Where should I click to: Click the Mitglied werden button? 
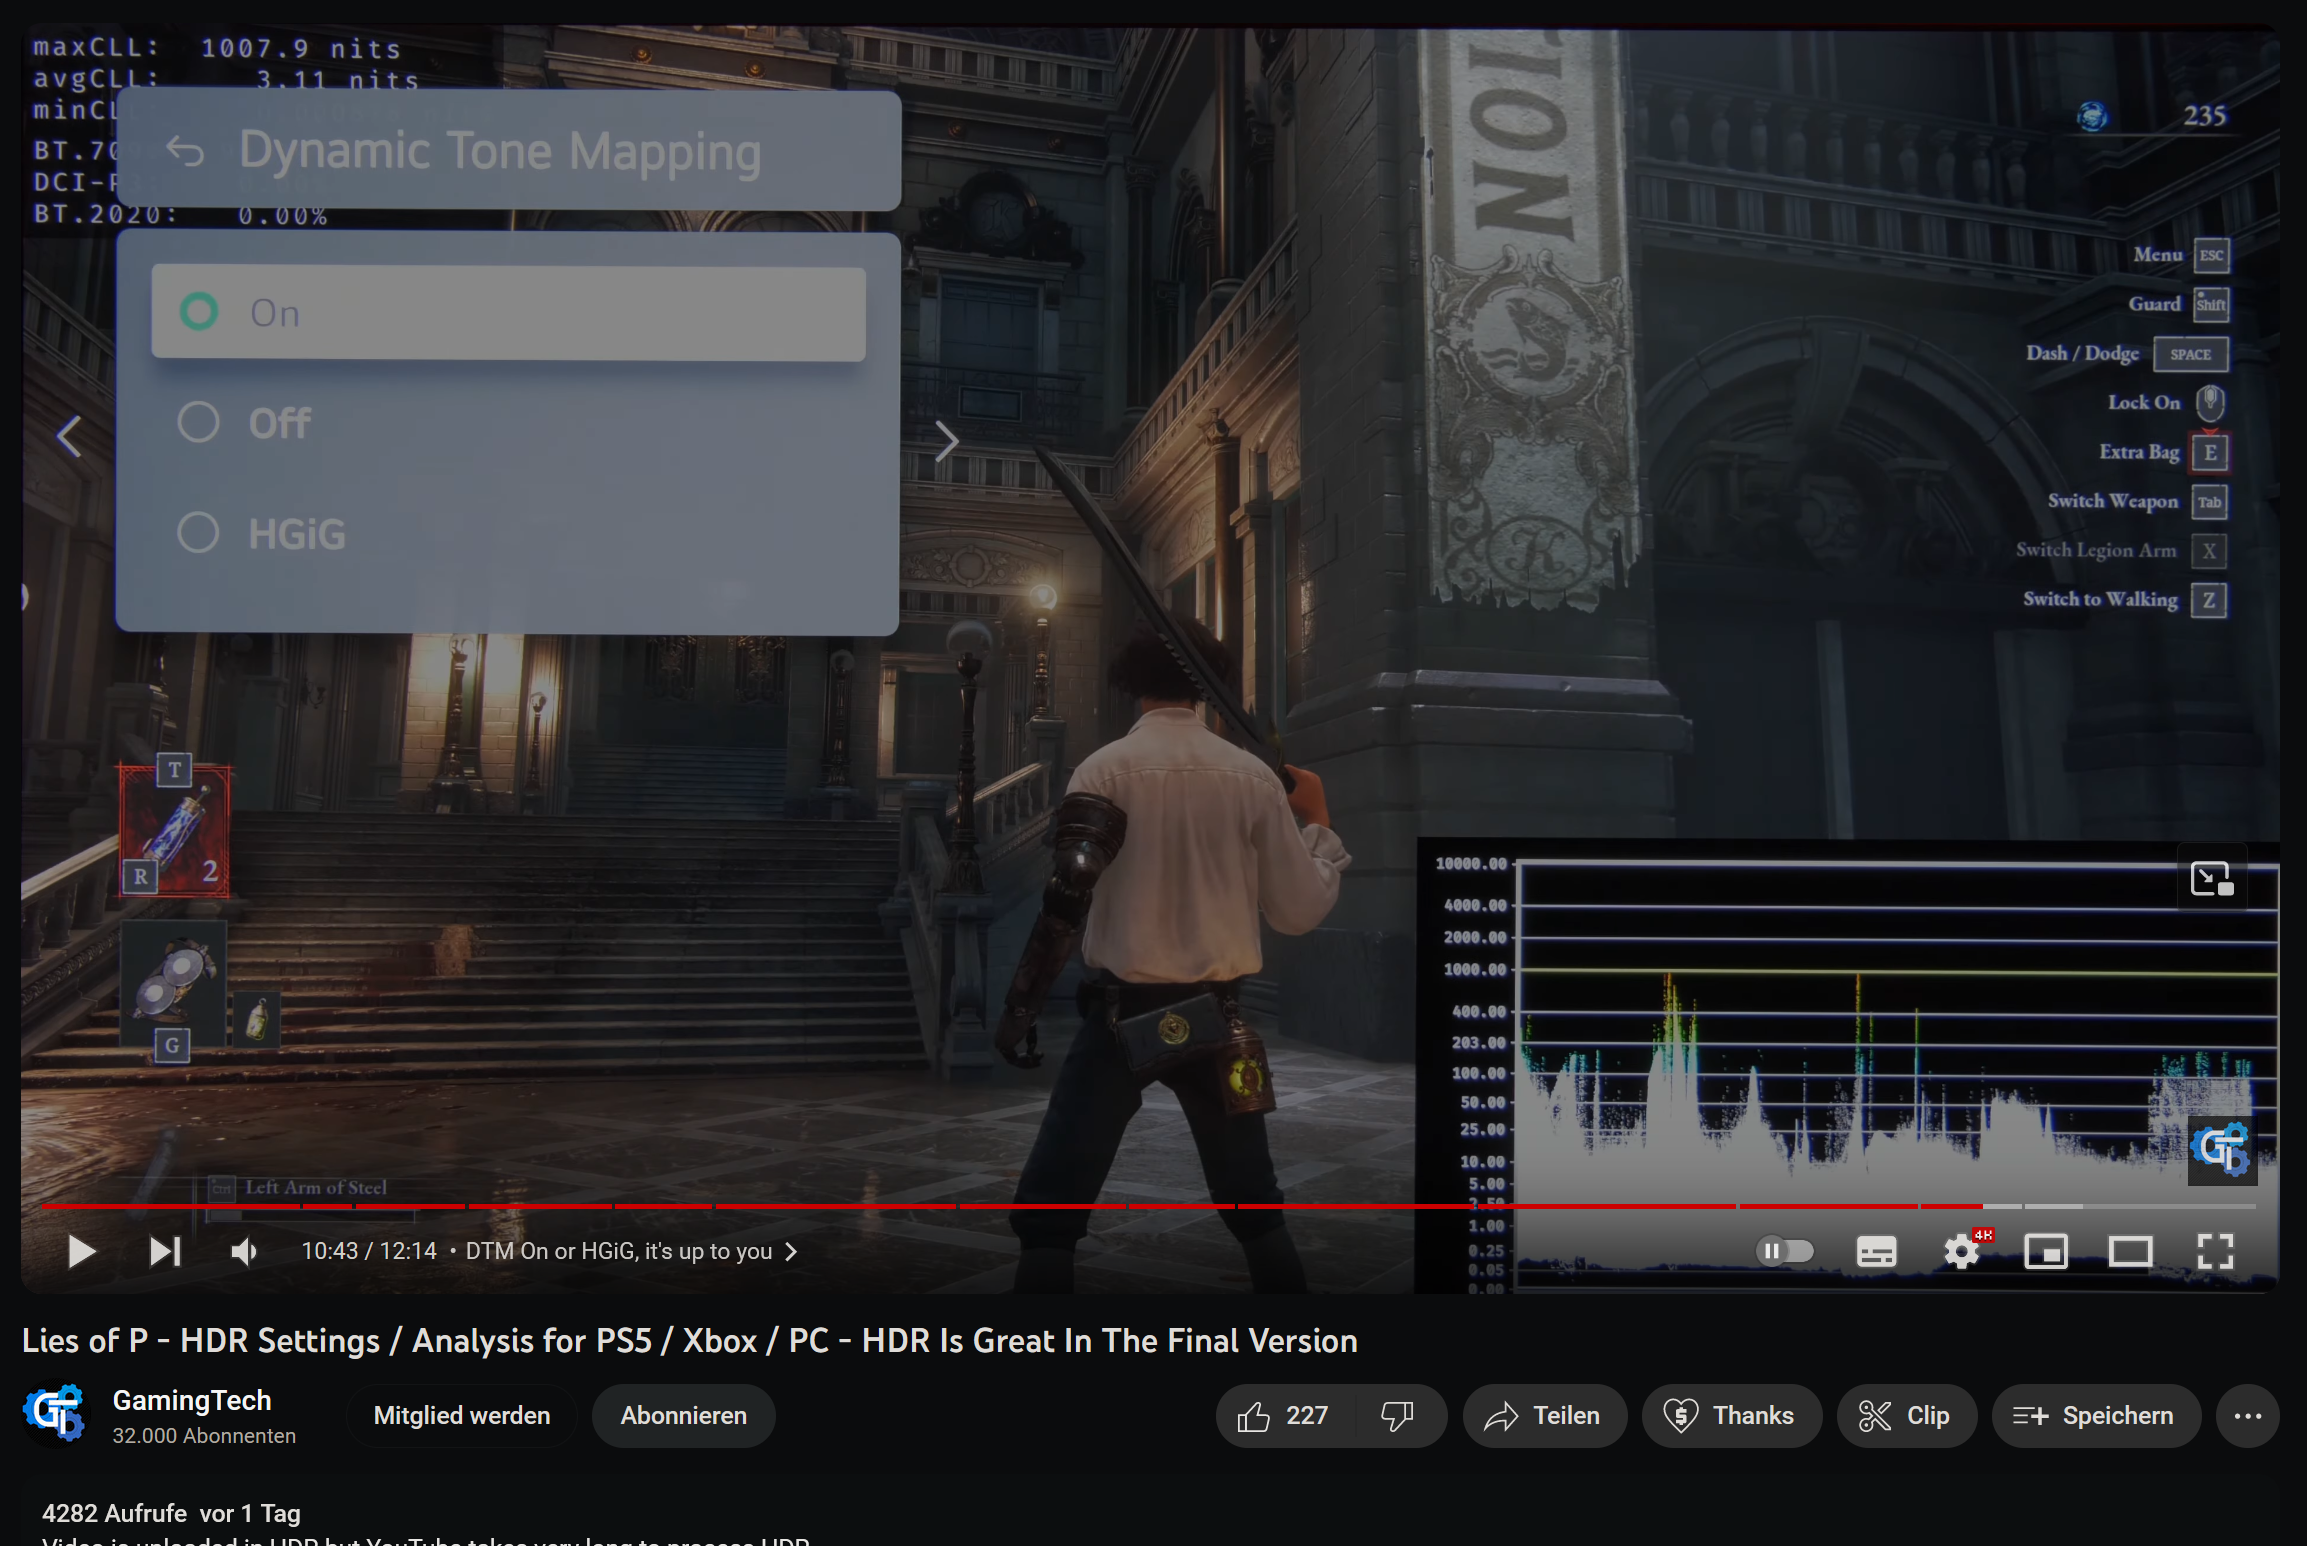[x=461, y=1415]
